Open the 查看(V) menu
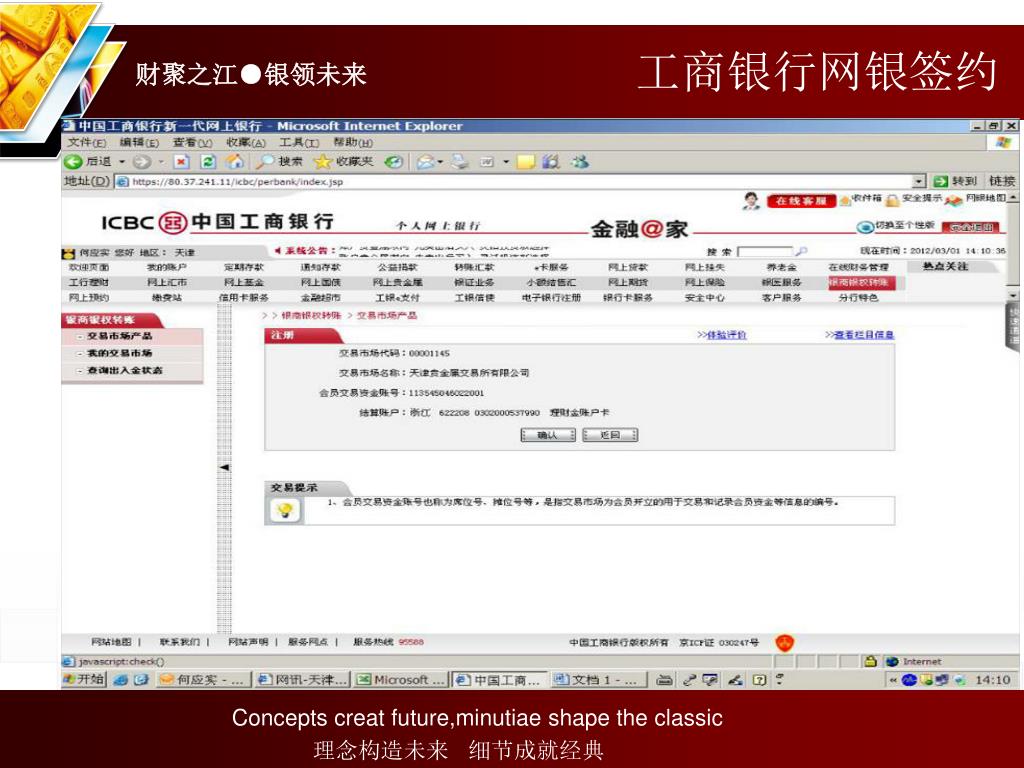The image size is (1024, 768). 192,142
